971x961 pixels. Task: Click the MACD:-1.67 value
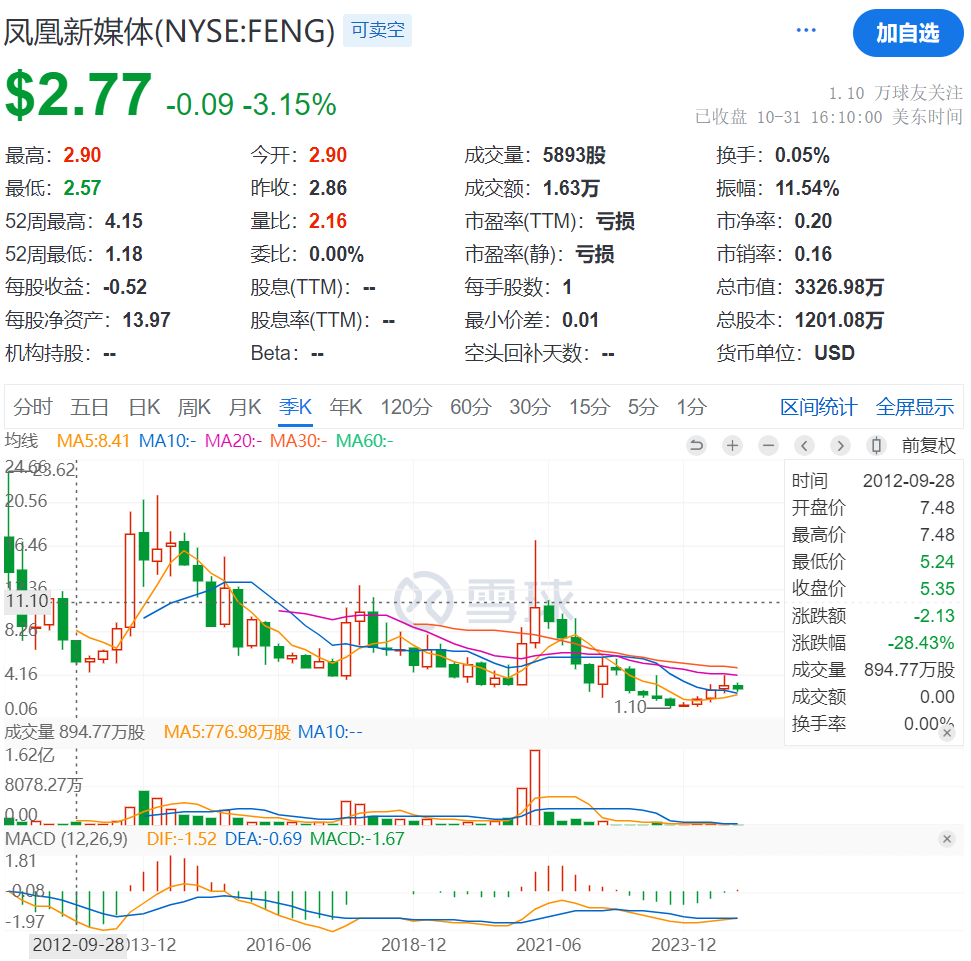(357, 839)
